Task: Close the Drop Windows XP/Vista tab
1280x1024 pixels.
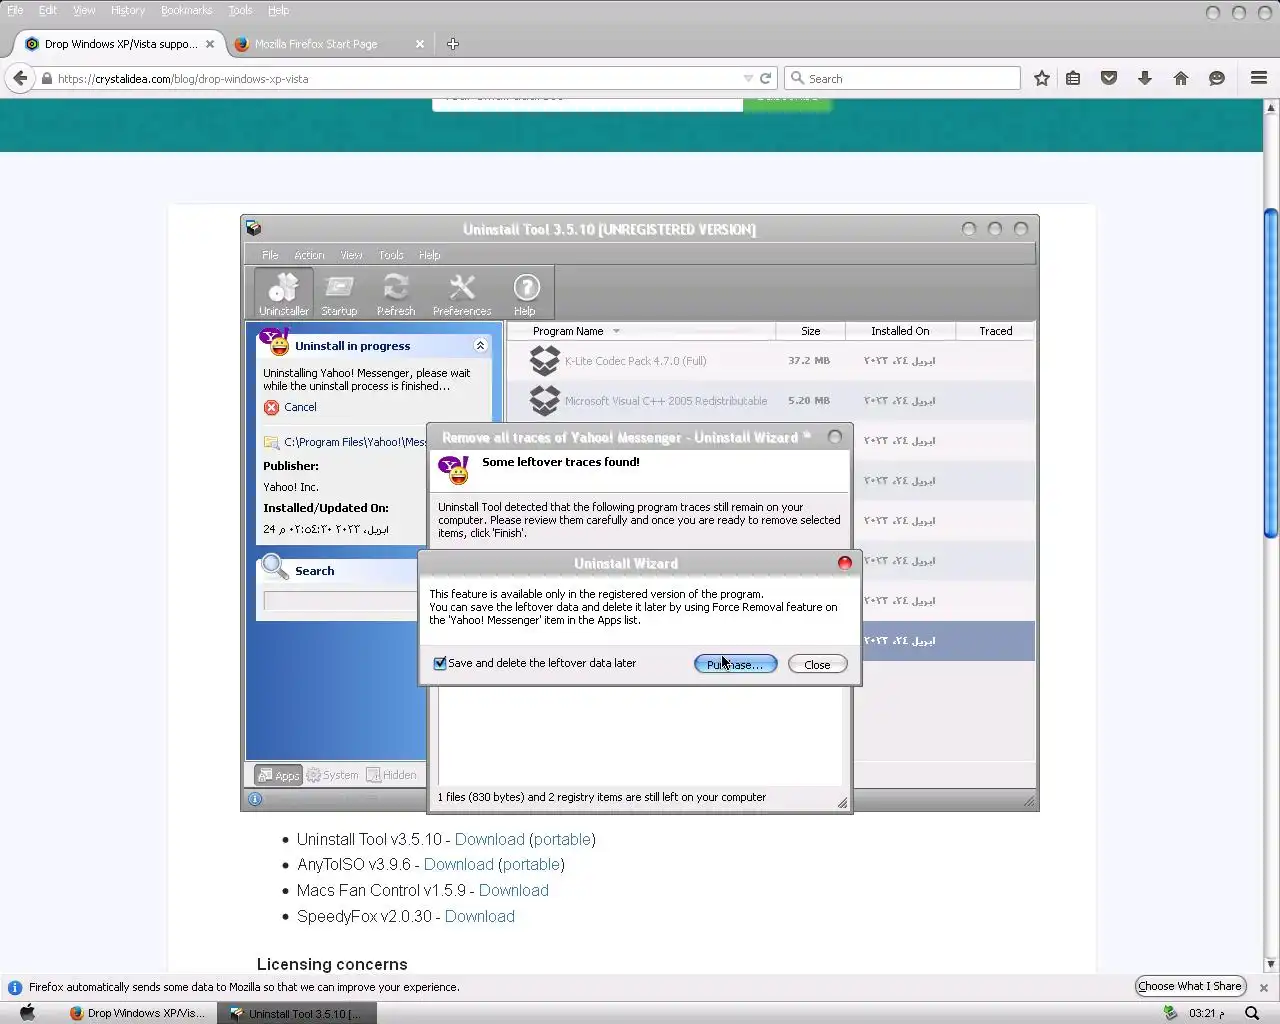Action: point(210,44)
